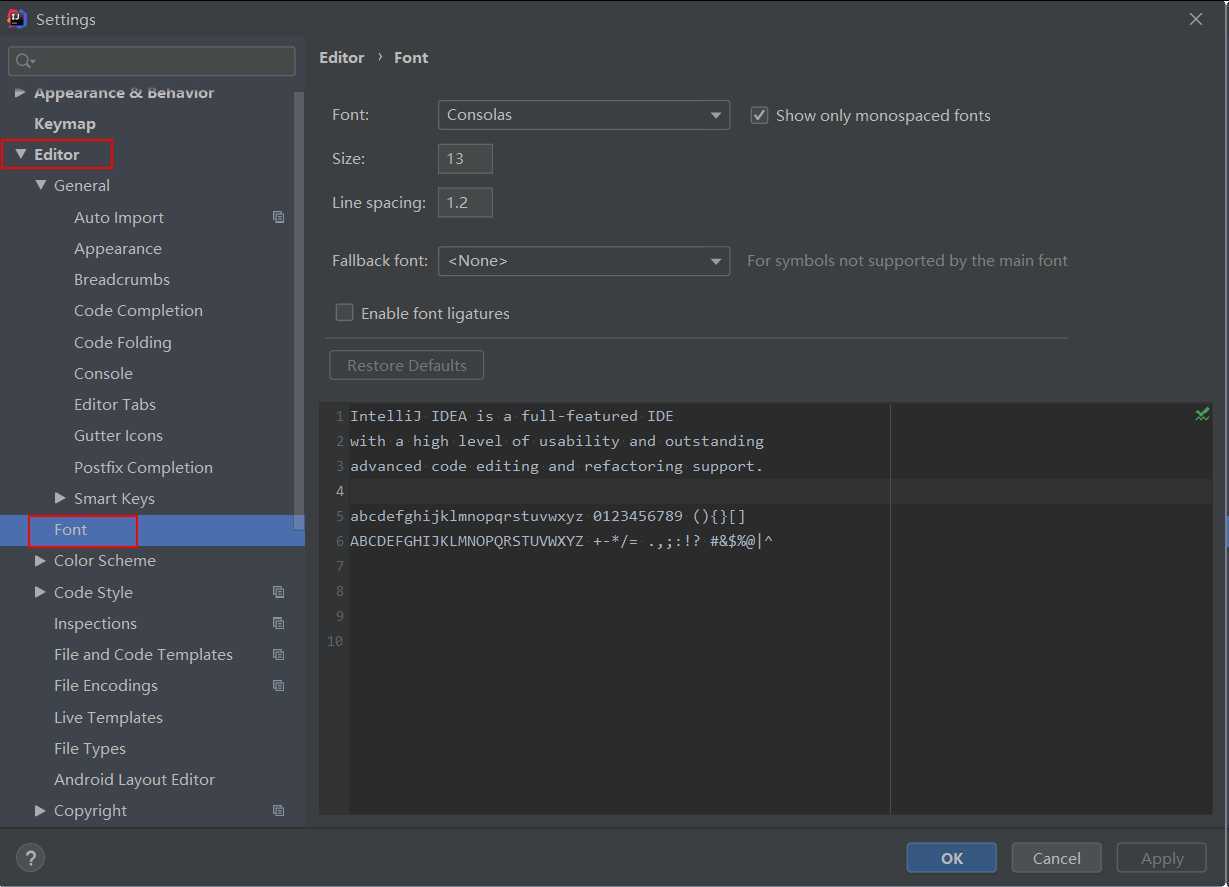Open the Font dropdown showing Consolas
Image resolution: width=1229 pixels, height=887 pixels.
(584, 115)
